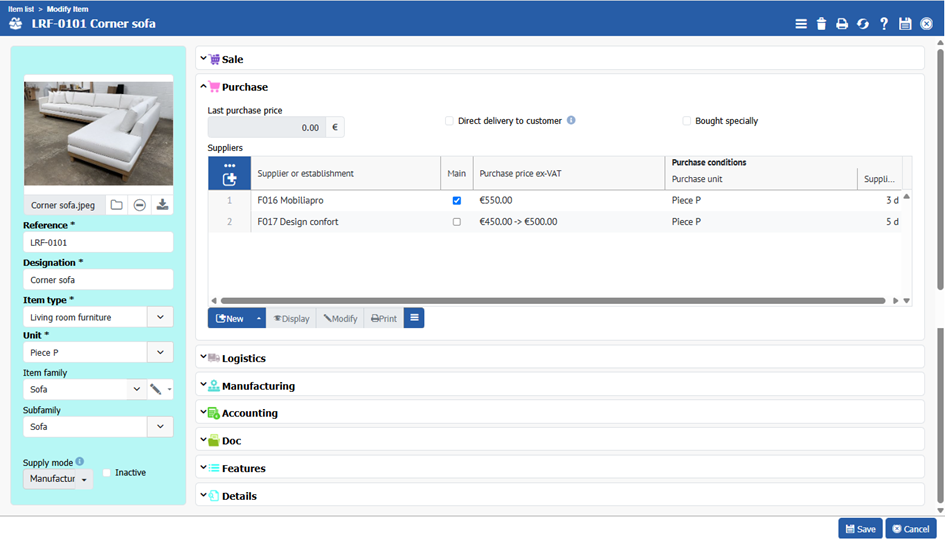Open the Subfamily dropdown
Image resolution: width=945 pixels, height=542 pixels.
(160, 427)
